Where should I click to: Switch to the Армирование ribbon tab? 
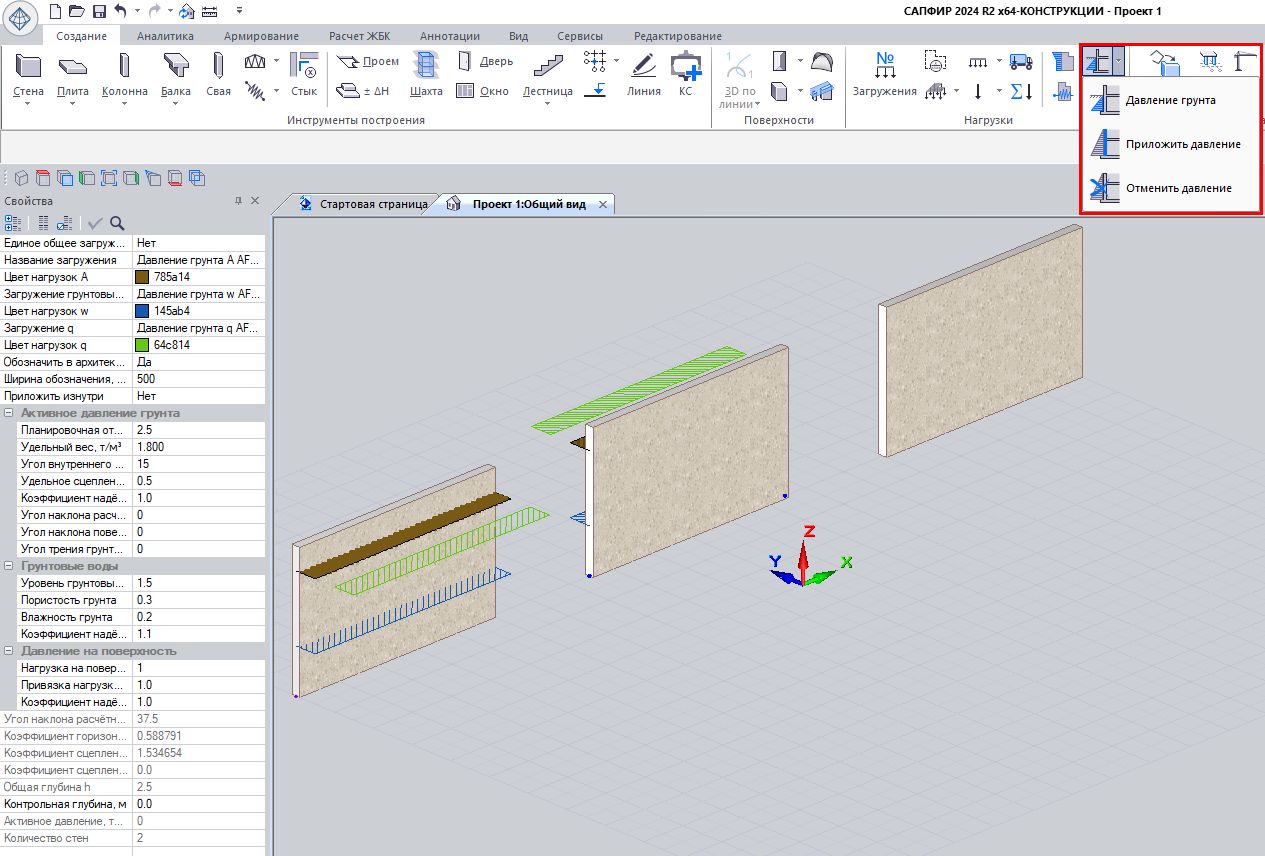pos(261,36)
